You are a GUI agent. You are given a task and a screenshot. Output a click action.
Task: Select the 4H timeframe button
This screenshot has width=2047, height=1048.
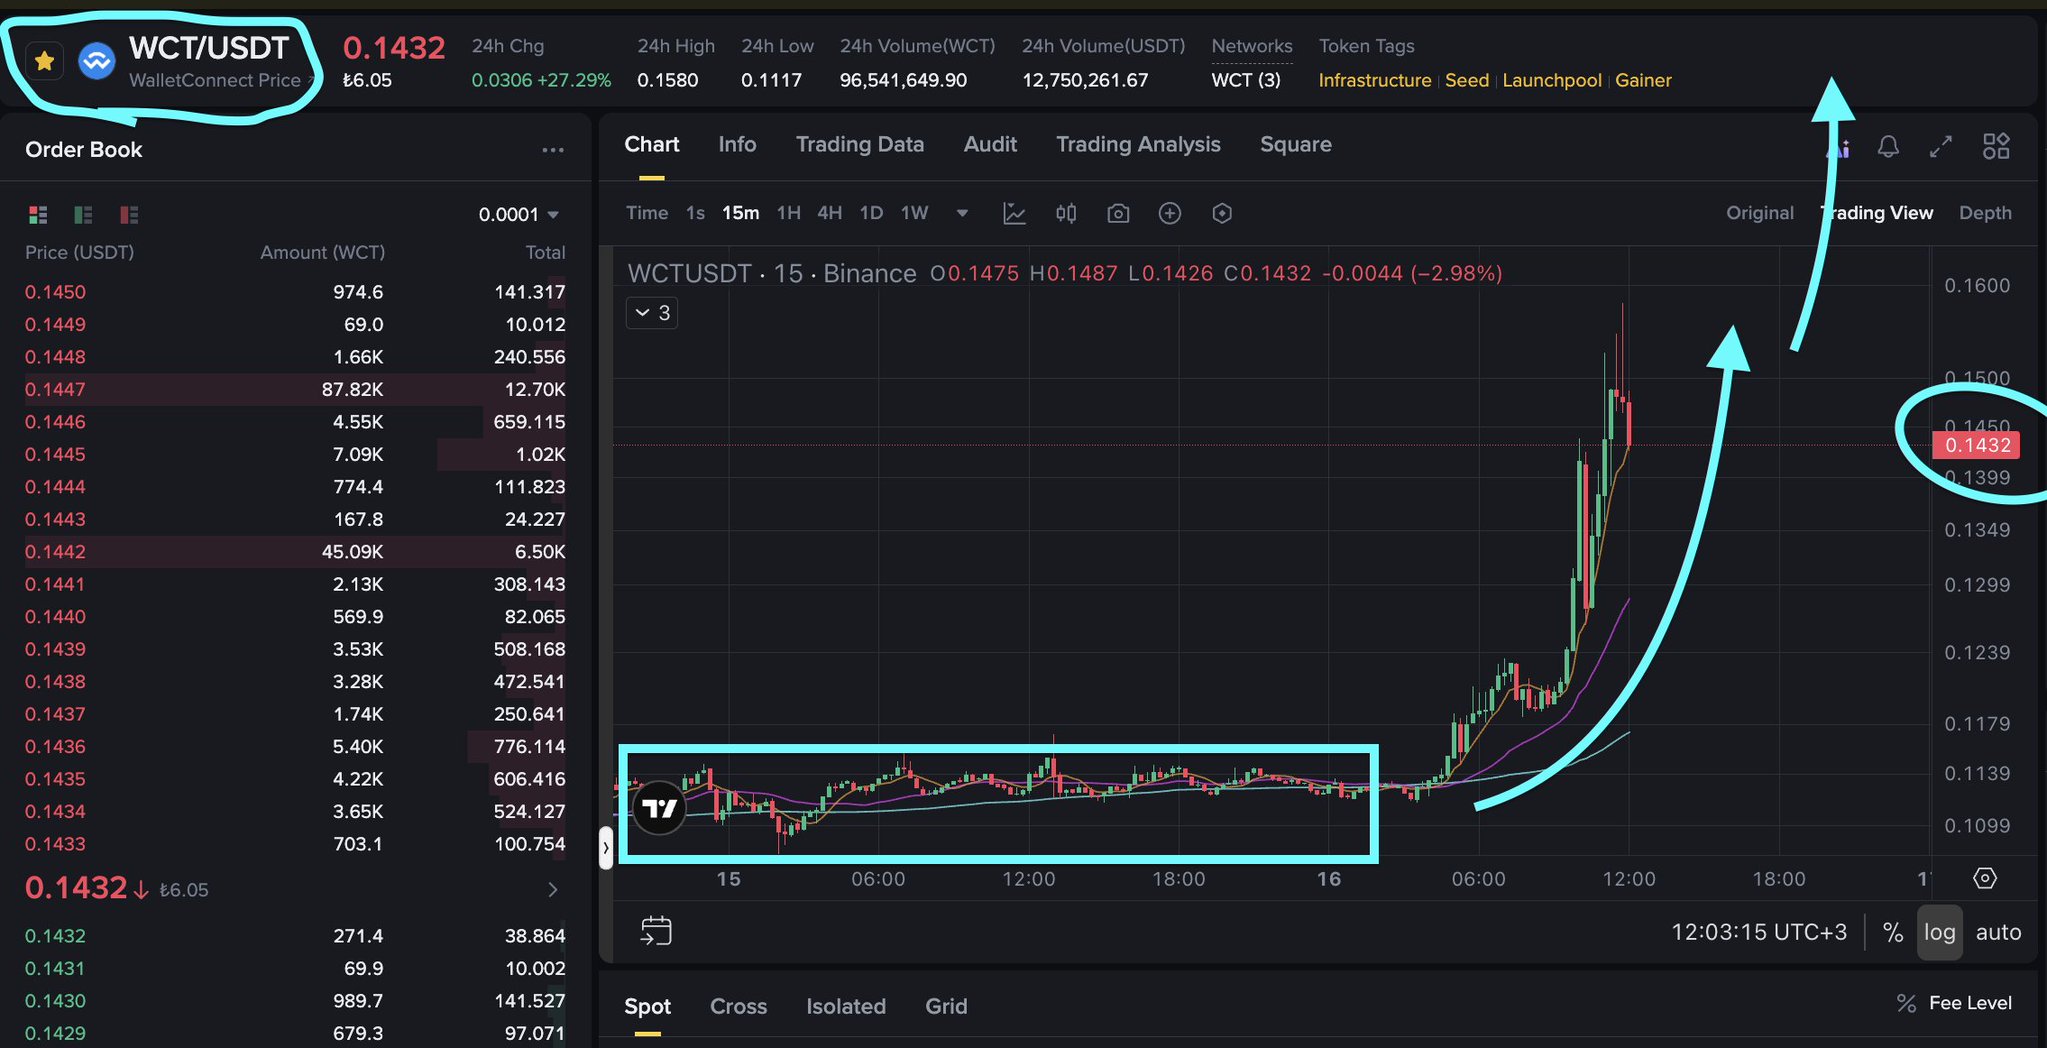[829, 213]
